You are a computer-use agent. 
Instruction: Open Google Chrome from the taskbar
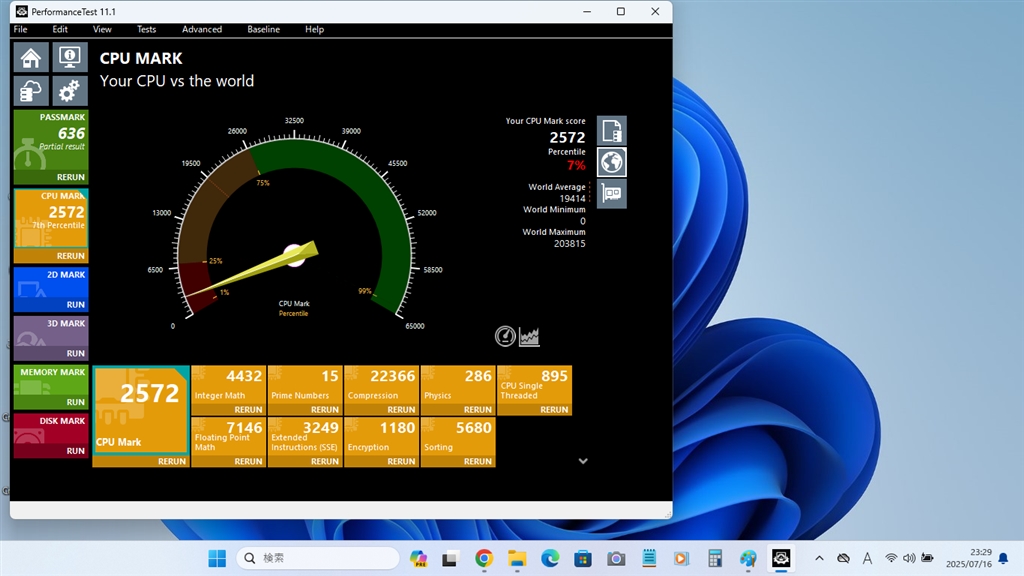pos(484,558)
